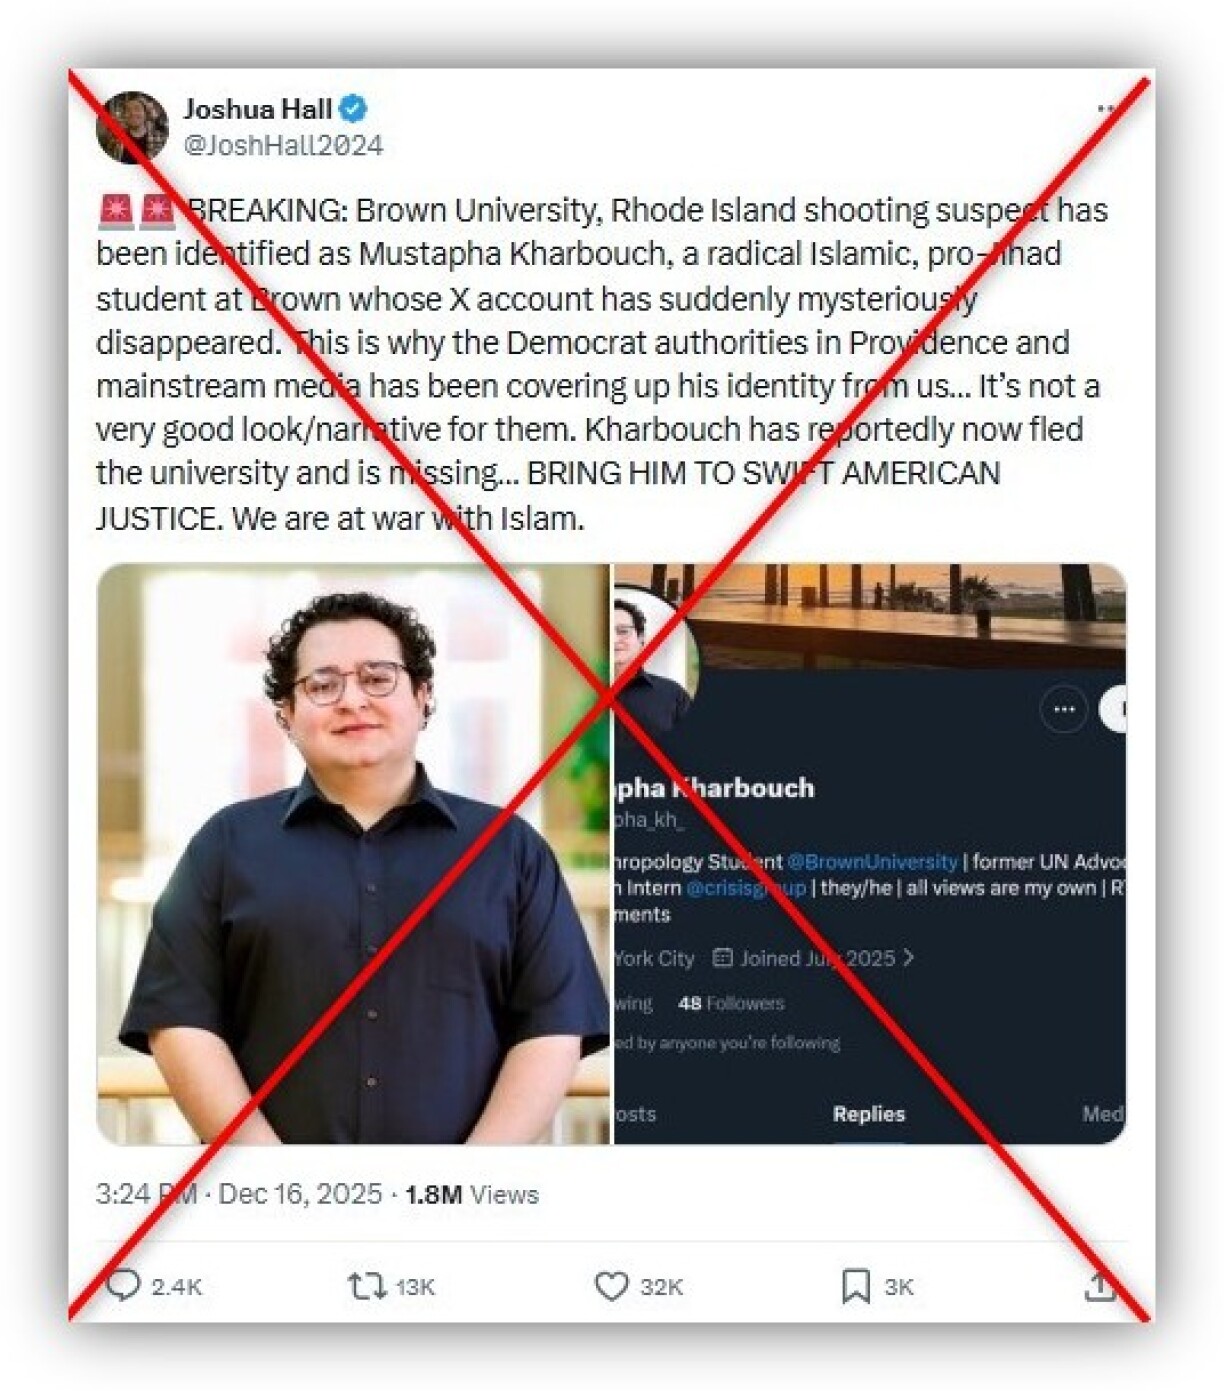Select the Replies tab in the profile screenshot

point(868,1114)
